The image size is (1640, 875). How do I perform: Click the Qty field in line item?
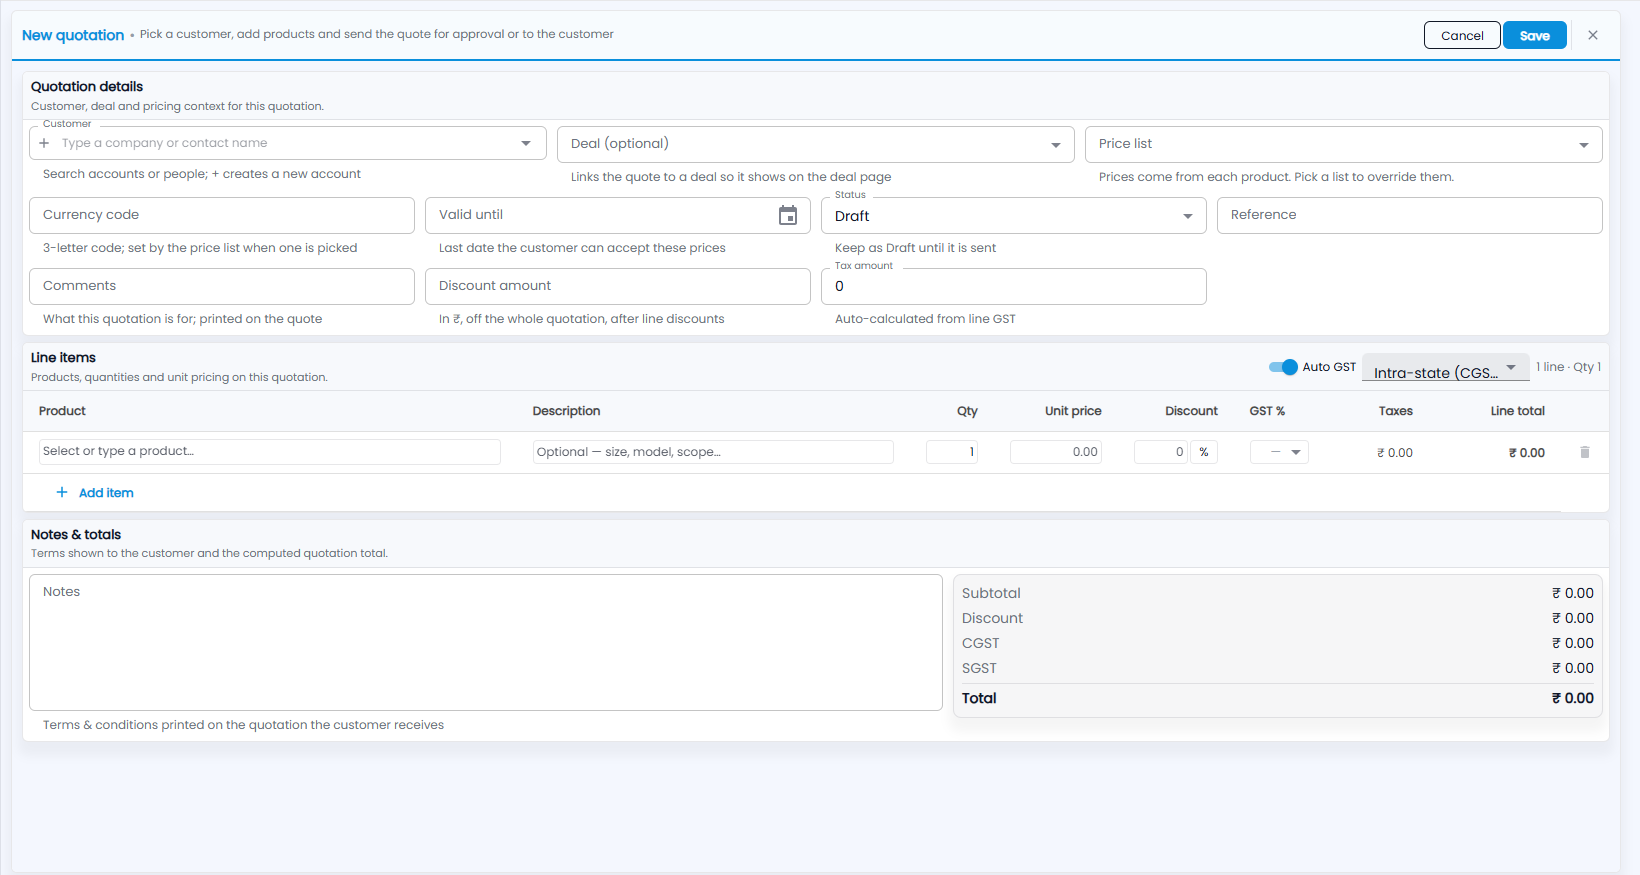(x=952, y=452)
